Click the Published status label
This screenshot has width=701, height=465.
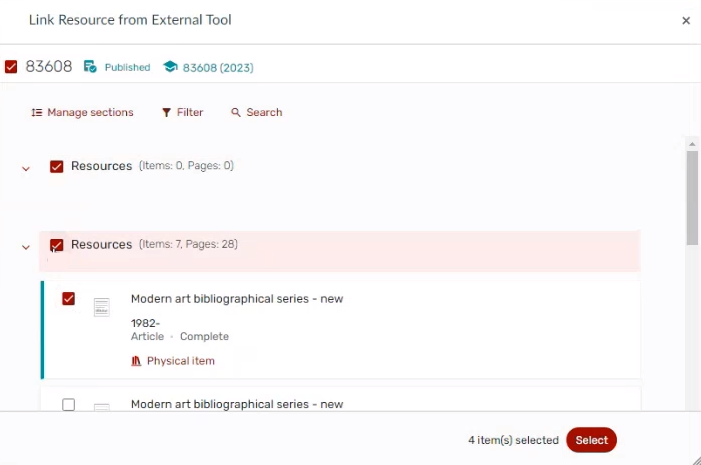pyautogui.click(x=127, y=67)
